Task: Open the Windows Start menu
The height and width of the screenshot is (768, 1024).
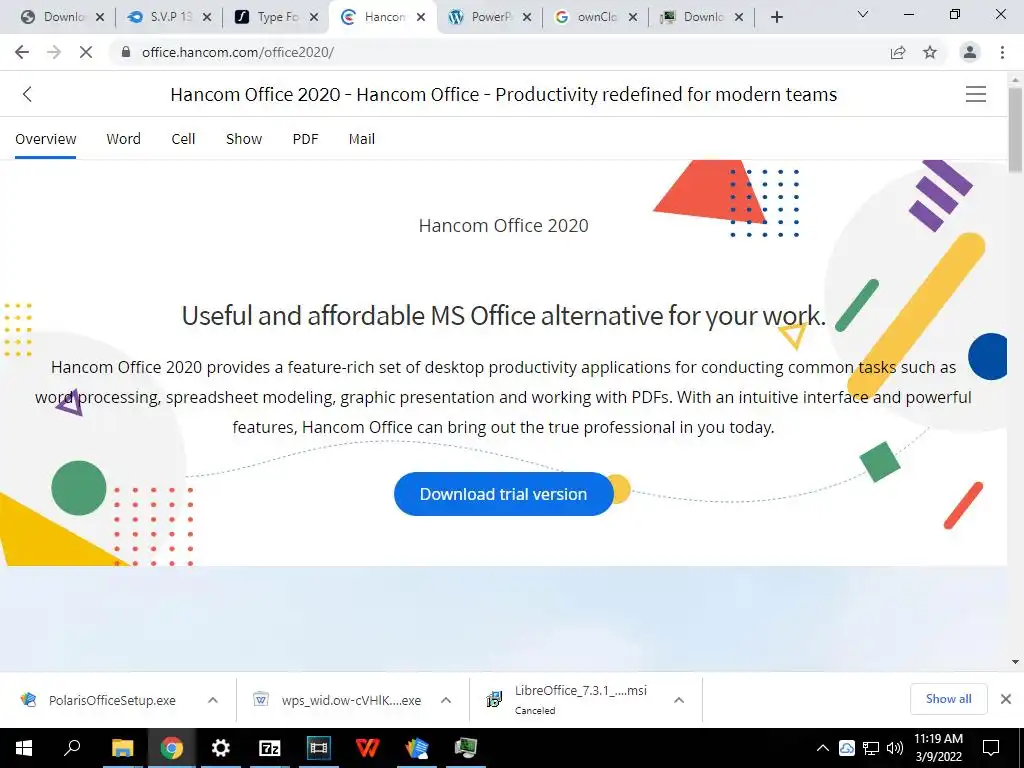Action: 24,748
